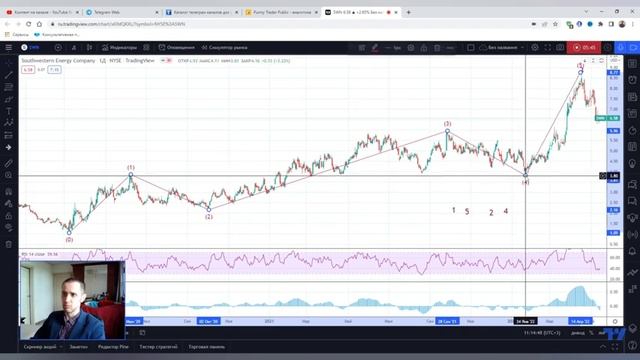Open indicator templates grid icon

pos(146,48)
